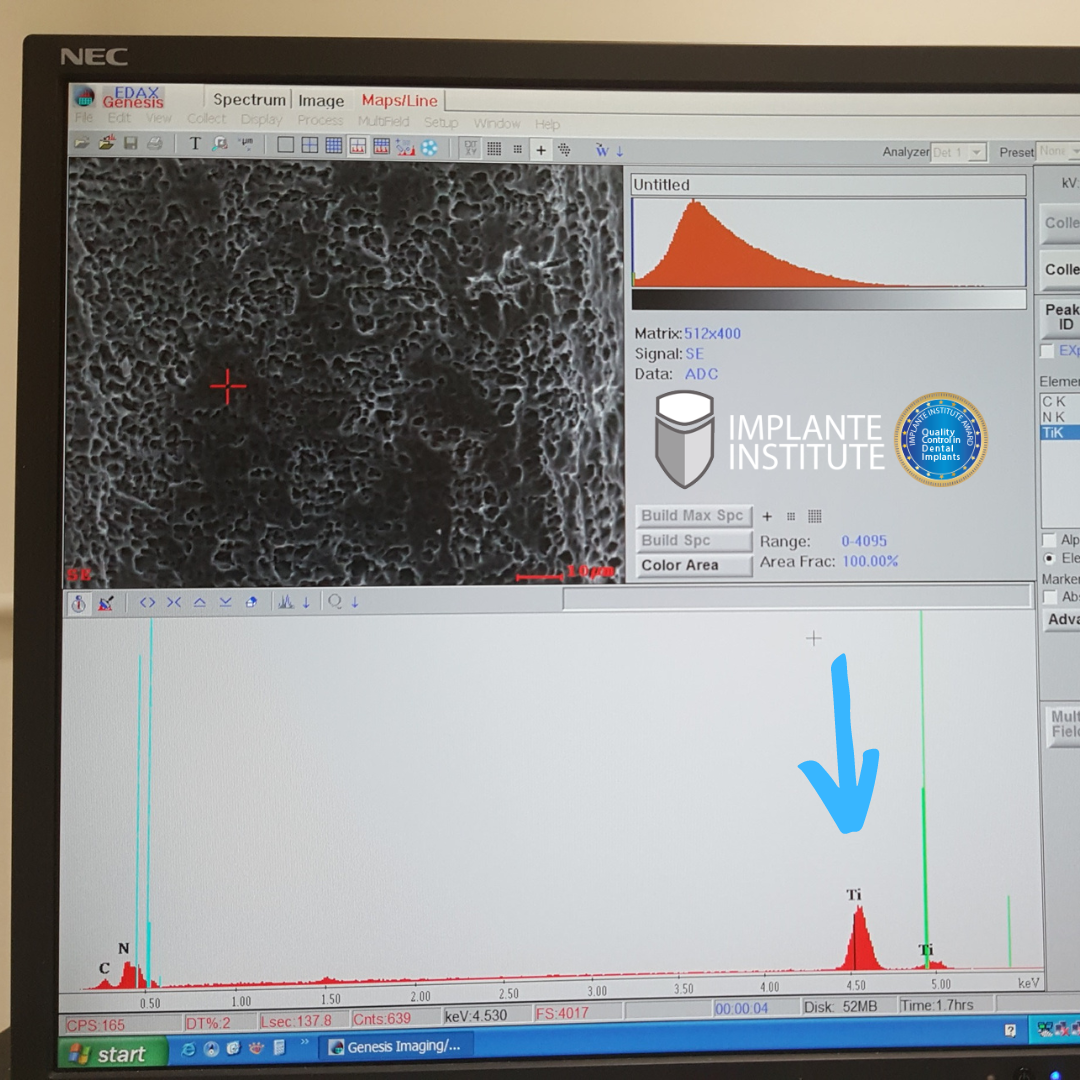Viewport: 1080px width, 1080px height.
Task: Switch to the Spectrum tab
Action: [249, 99]
